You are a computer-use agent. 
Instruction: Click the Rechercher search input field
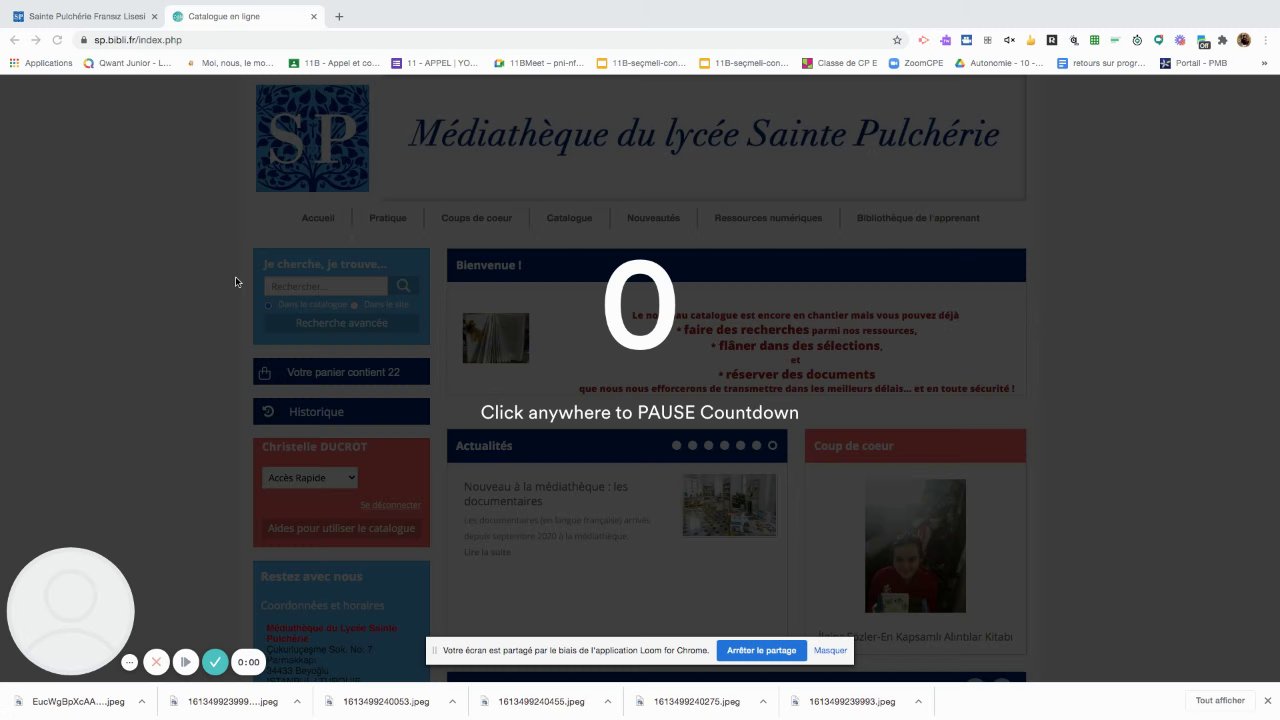325,286
